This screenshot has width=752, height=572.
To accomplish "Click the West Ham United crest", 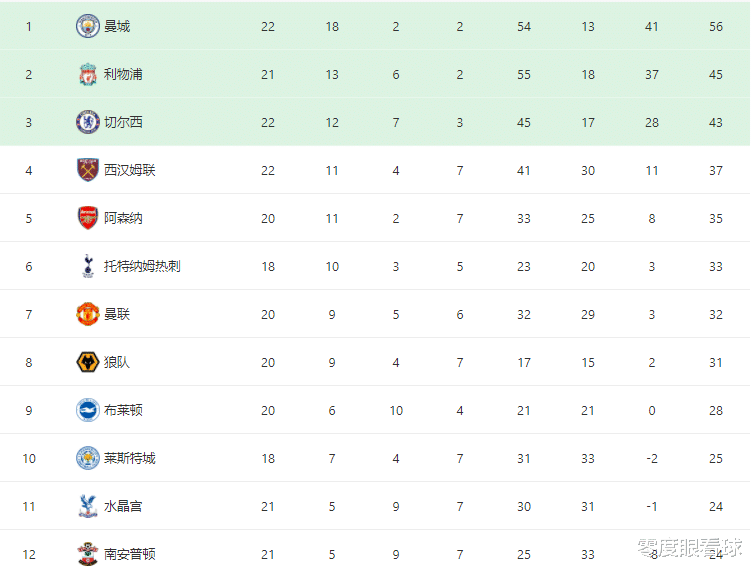I will [88, 170].
